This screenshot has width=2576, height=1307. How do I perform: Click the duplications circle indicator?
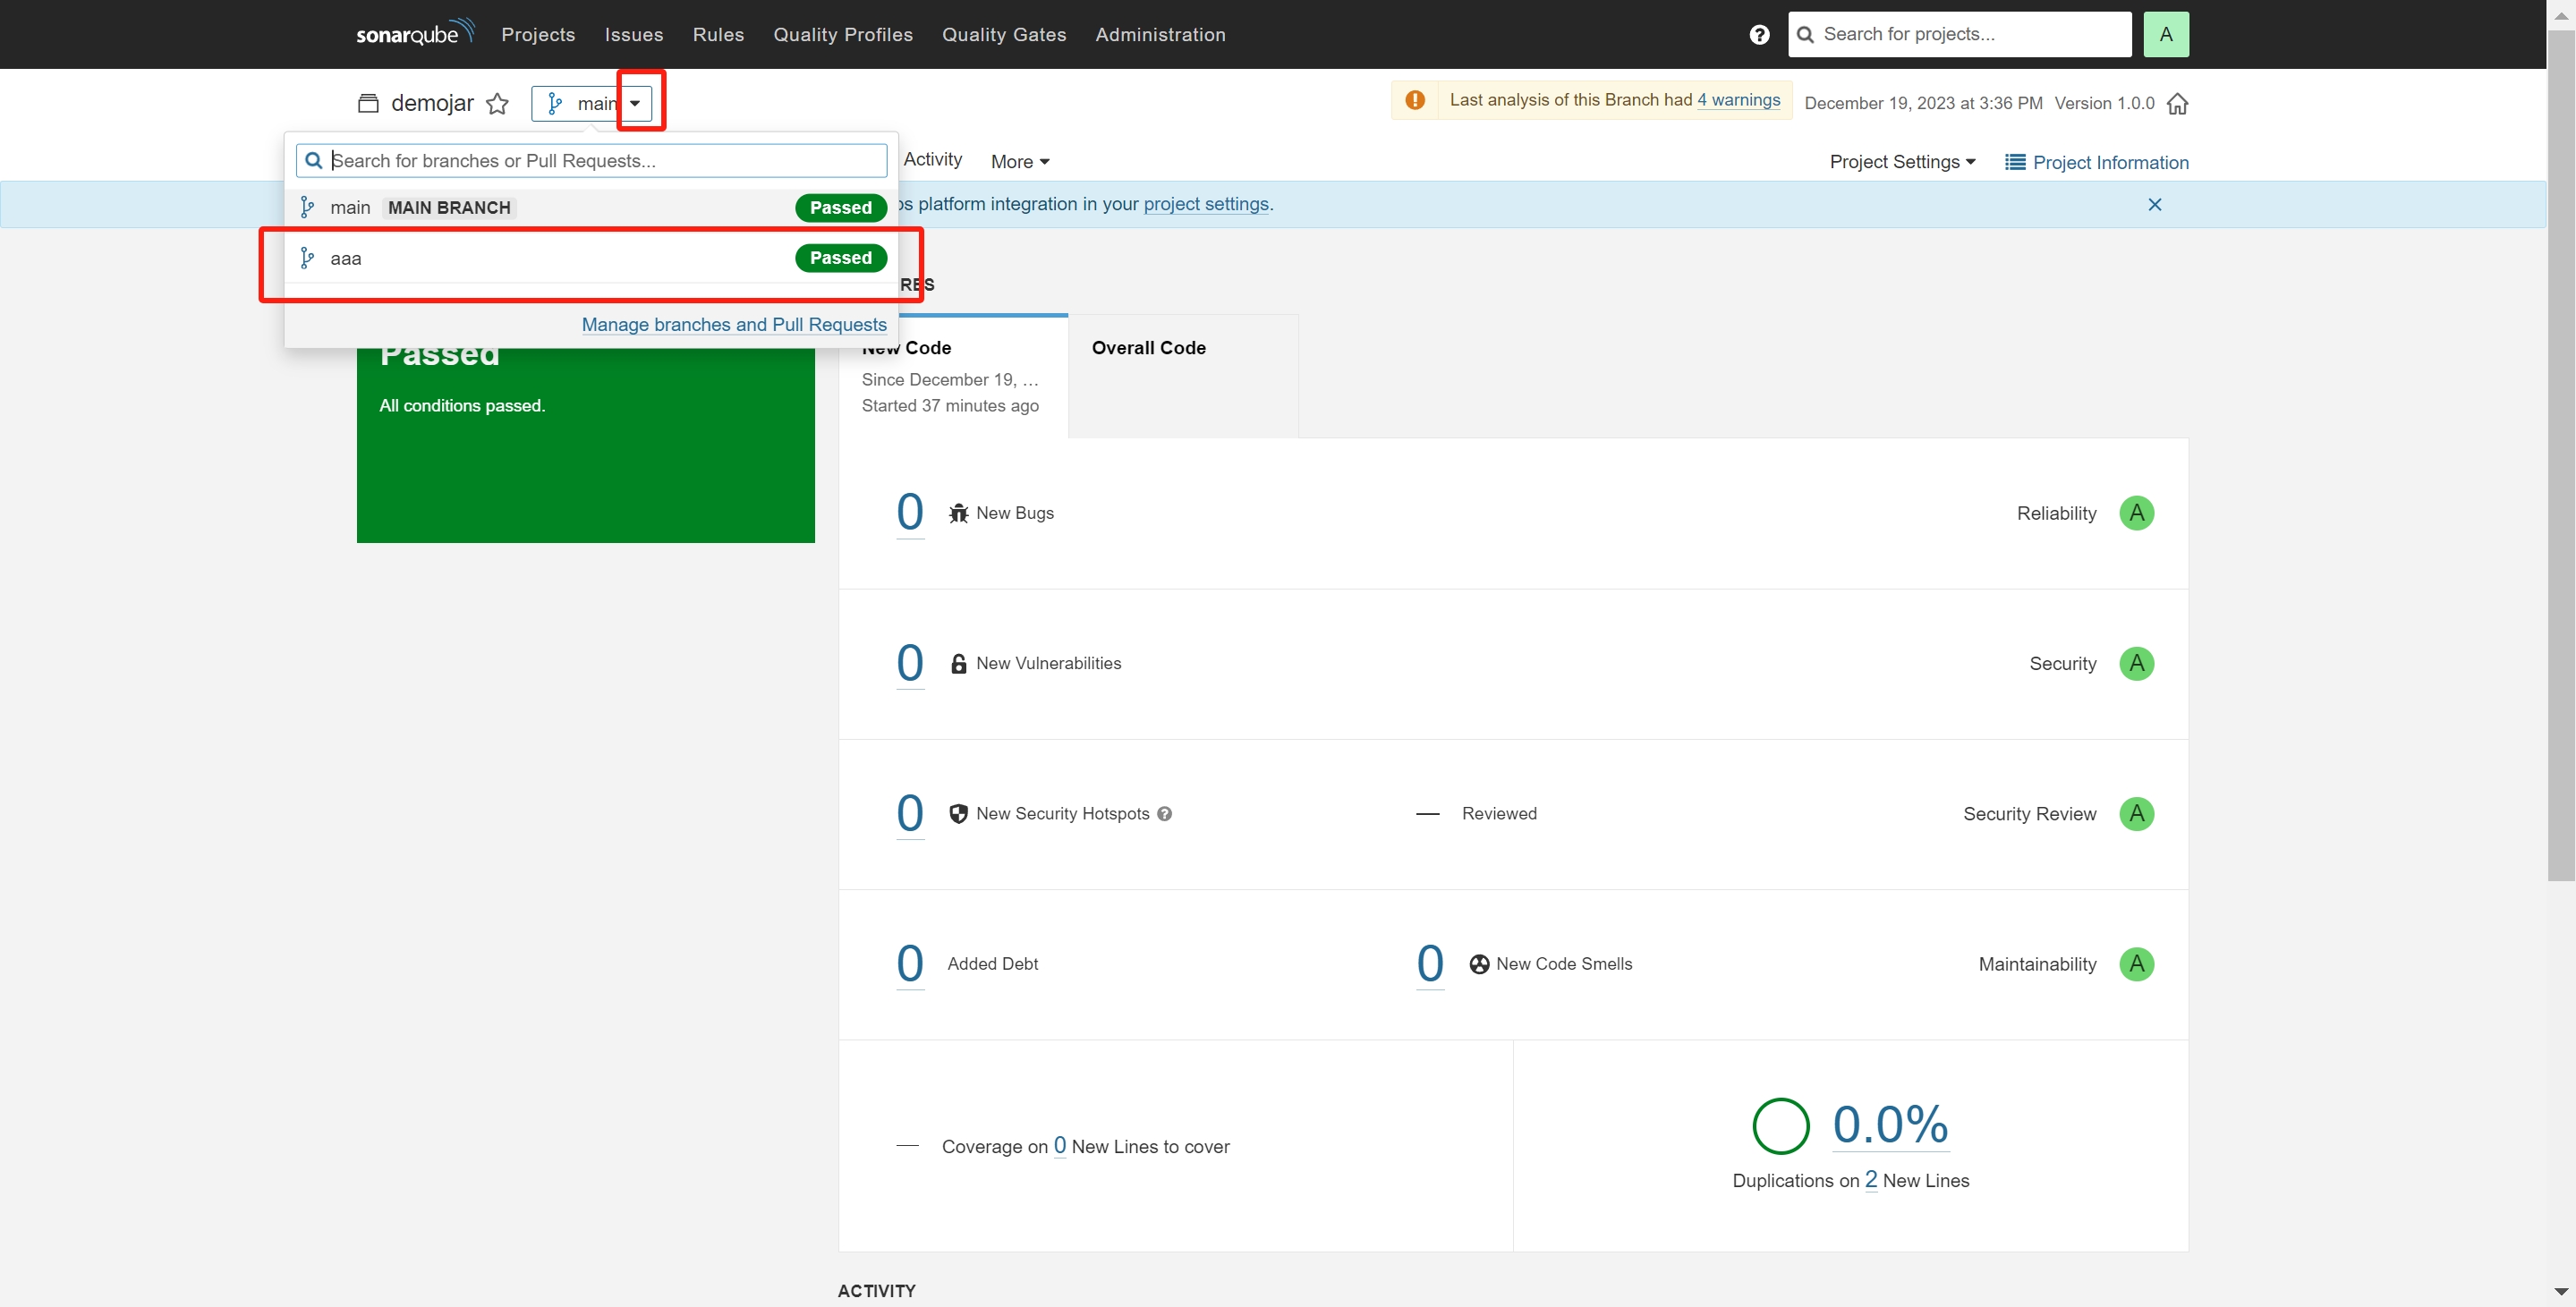1780,1126
